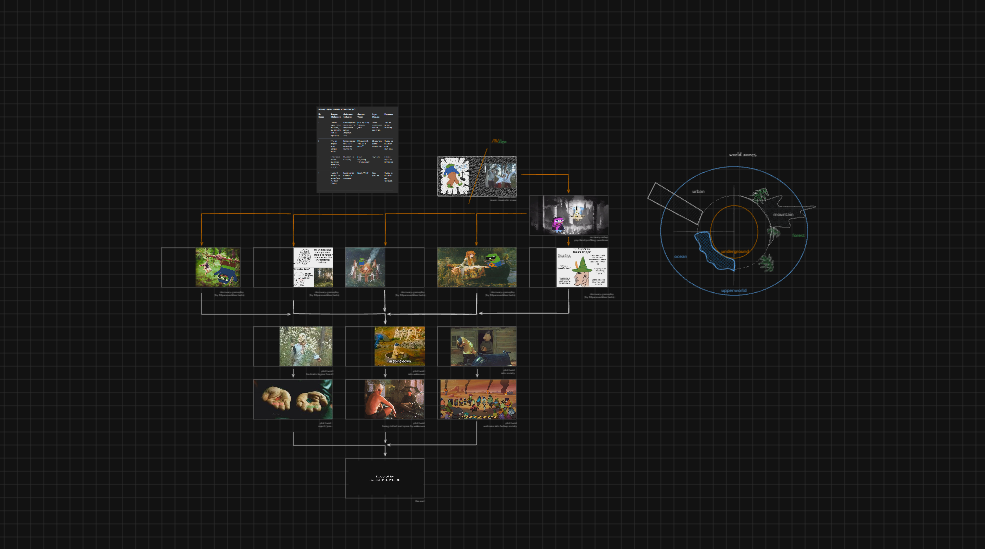Select the subtitled orange animation frame thumbnail

[400, 346]
